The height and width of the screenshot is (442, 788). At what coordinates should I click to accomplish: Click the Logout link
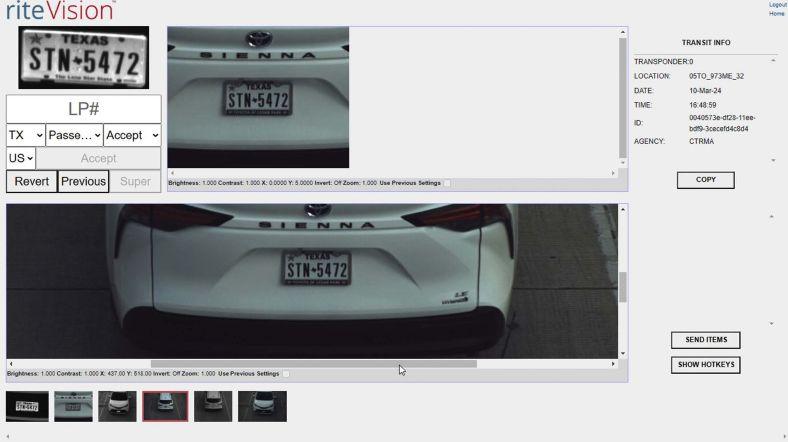pyautogui.click(x=777, y=5)
